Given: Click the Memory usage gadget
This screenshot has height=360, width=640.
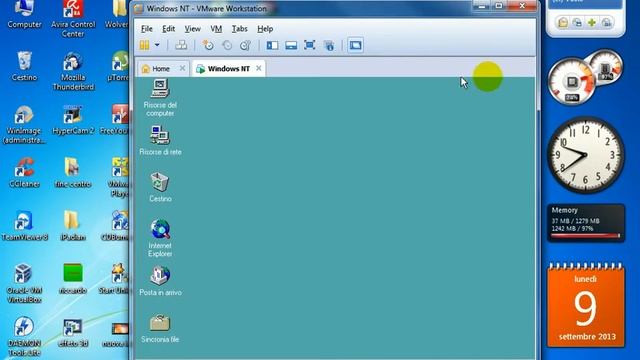Looking at the screenshot, I should (586, 223).
